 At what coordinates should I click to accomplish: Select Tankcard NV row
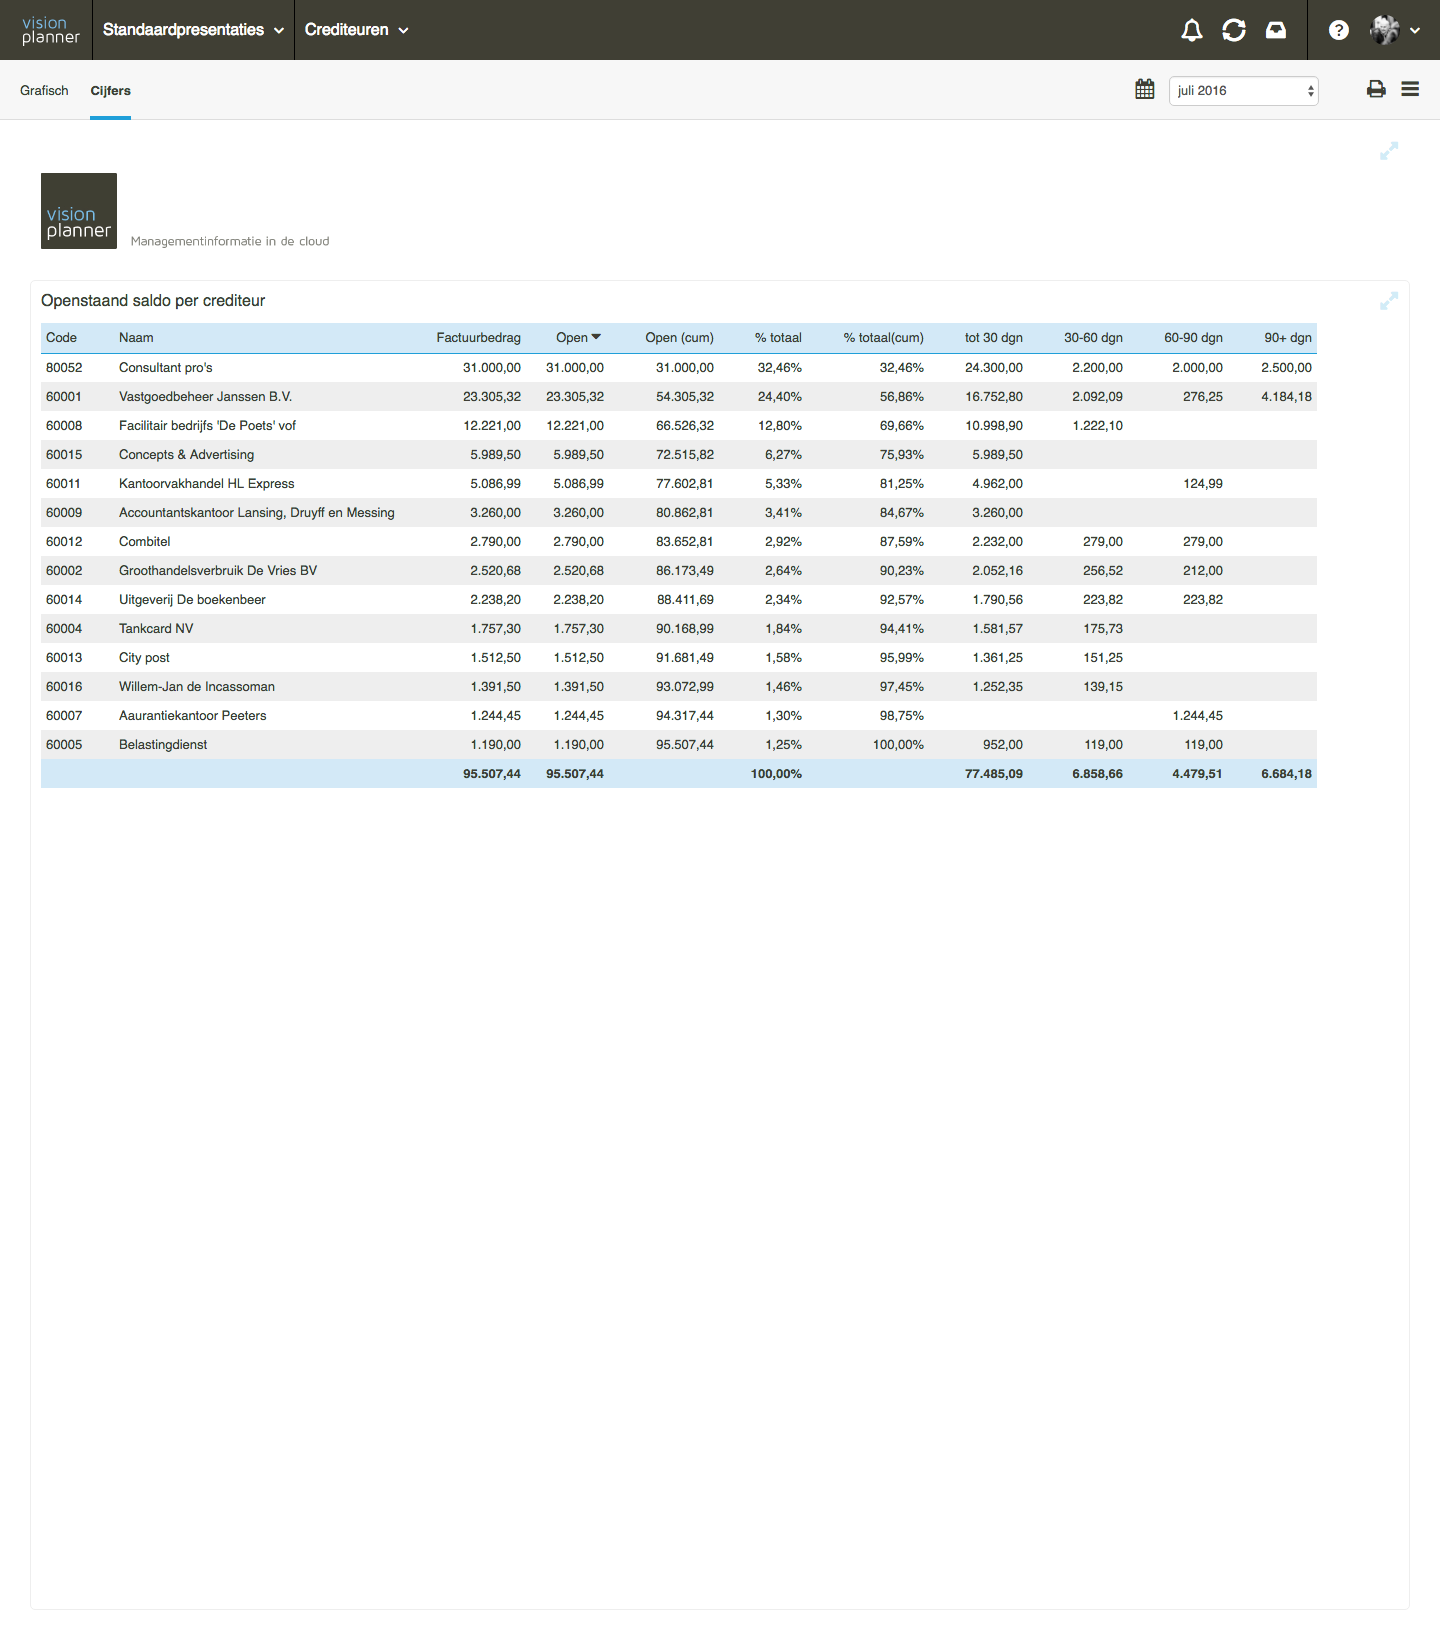(678, 629)
